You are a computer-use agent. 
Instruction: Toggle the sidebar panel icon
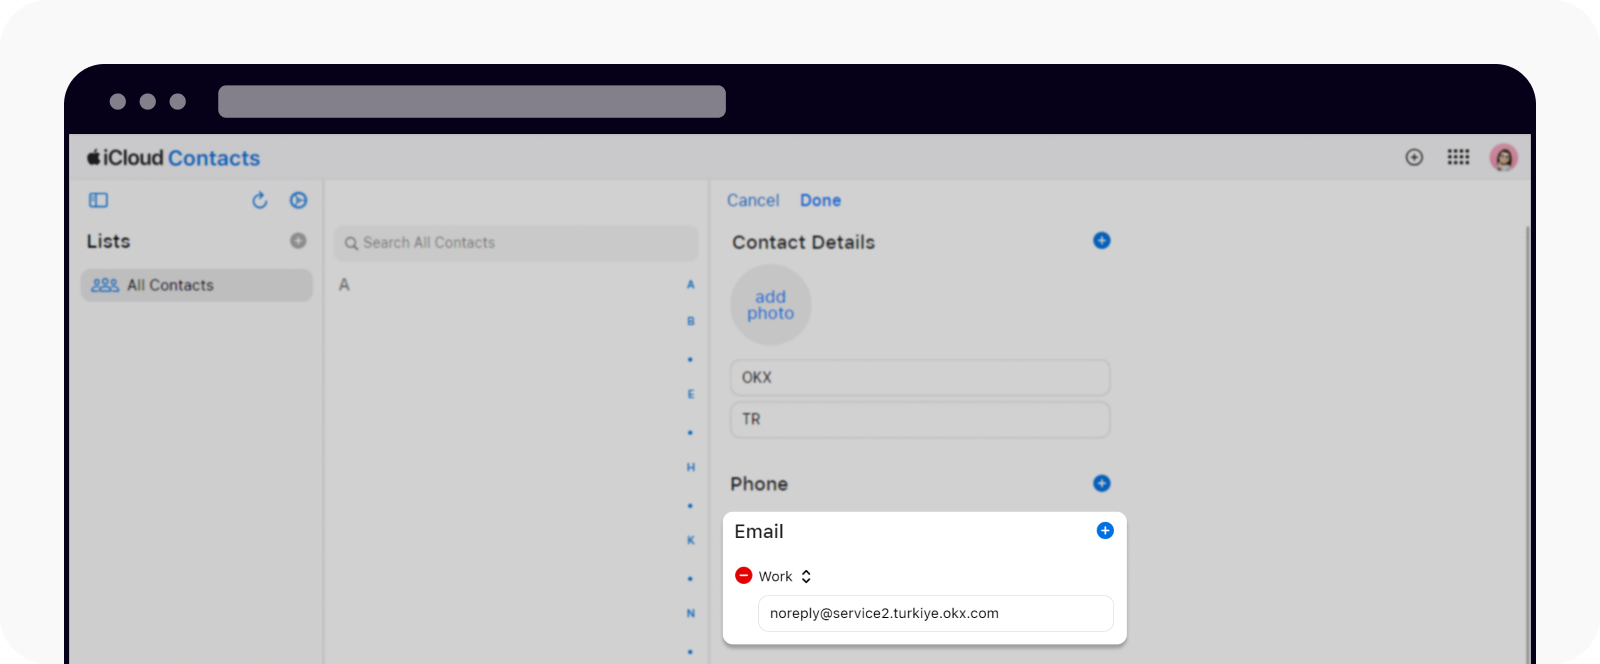coord(98,200)
